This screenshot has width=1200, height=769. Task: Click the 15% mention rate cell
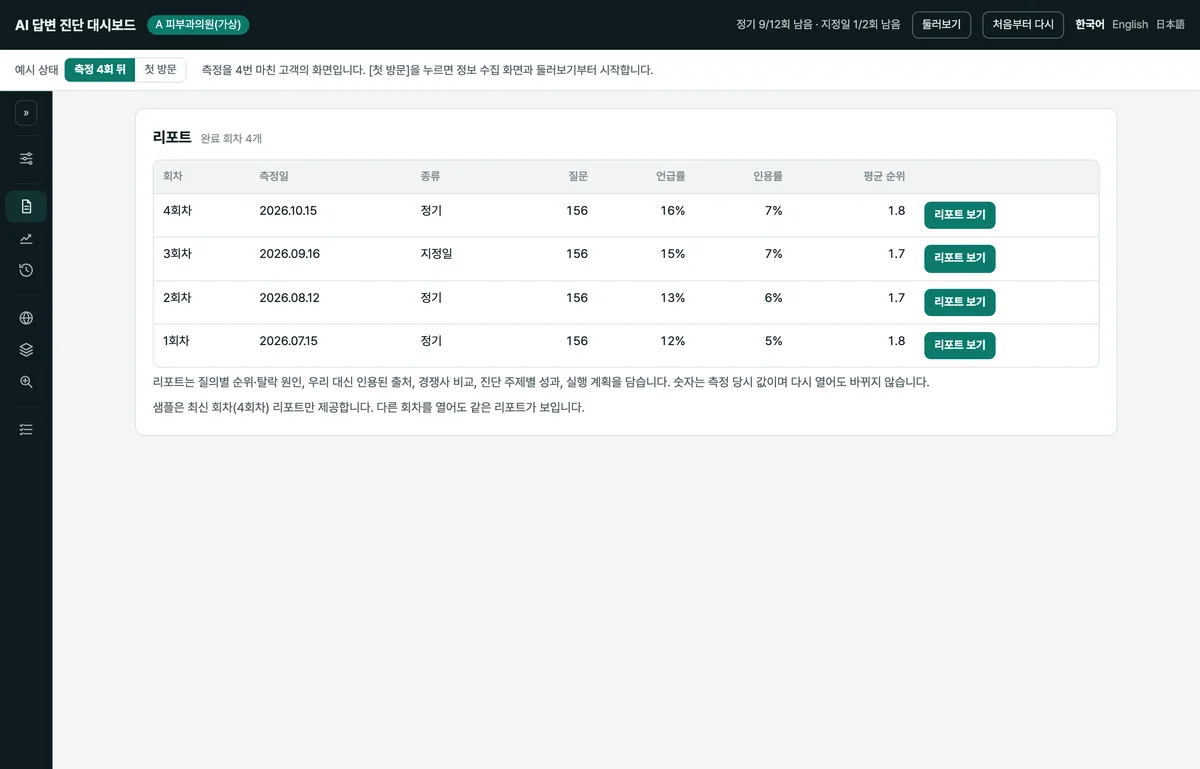pyautogui.click(x=673, y=254)
